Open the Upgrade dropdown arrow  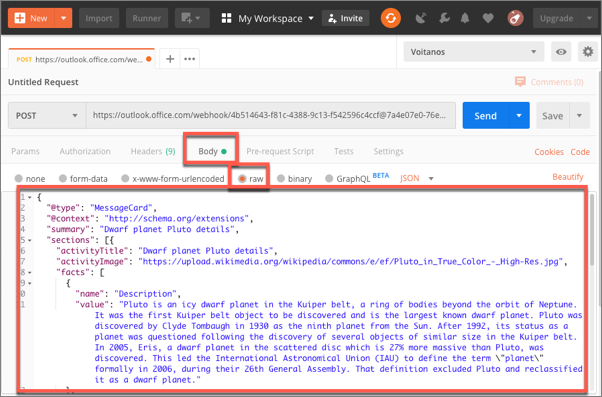(589, 18)
